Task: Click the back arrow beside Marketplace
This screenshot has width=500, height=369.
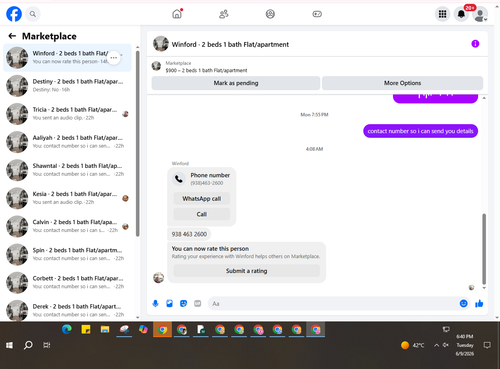Action: [x=12, y=36]
